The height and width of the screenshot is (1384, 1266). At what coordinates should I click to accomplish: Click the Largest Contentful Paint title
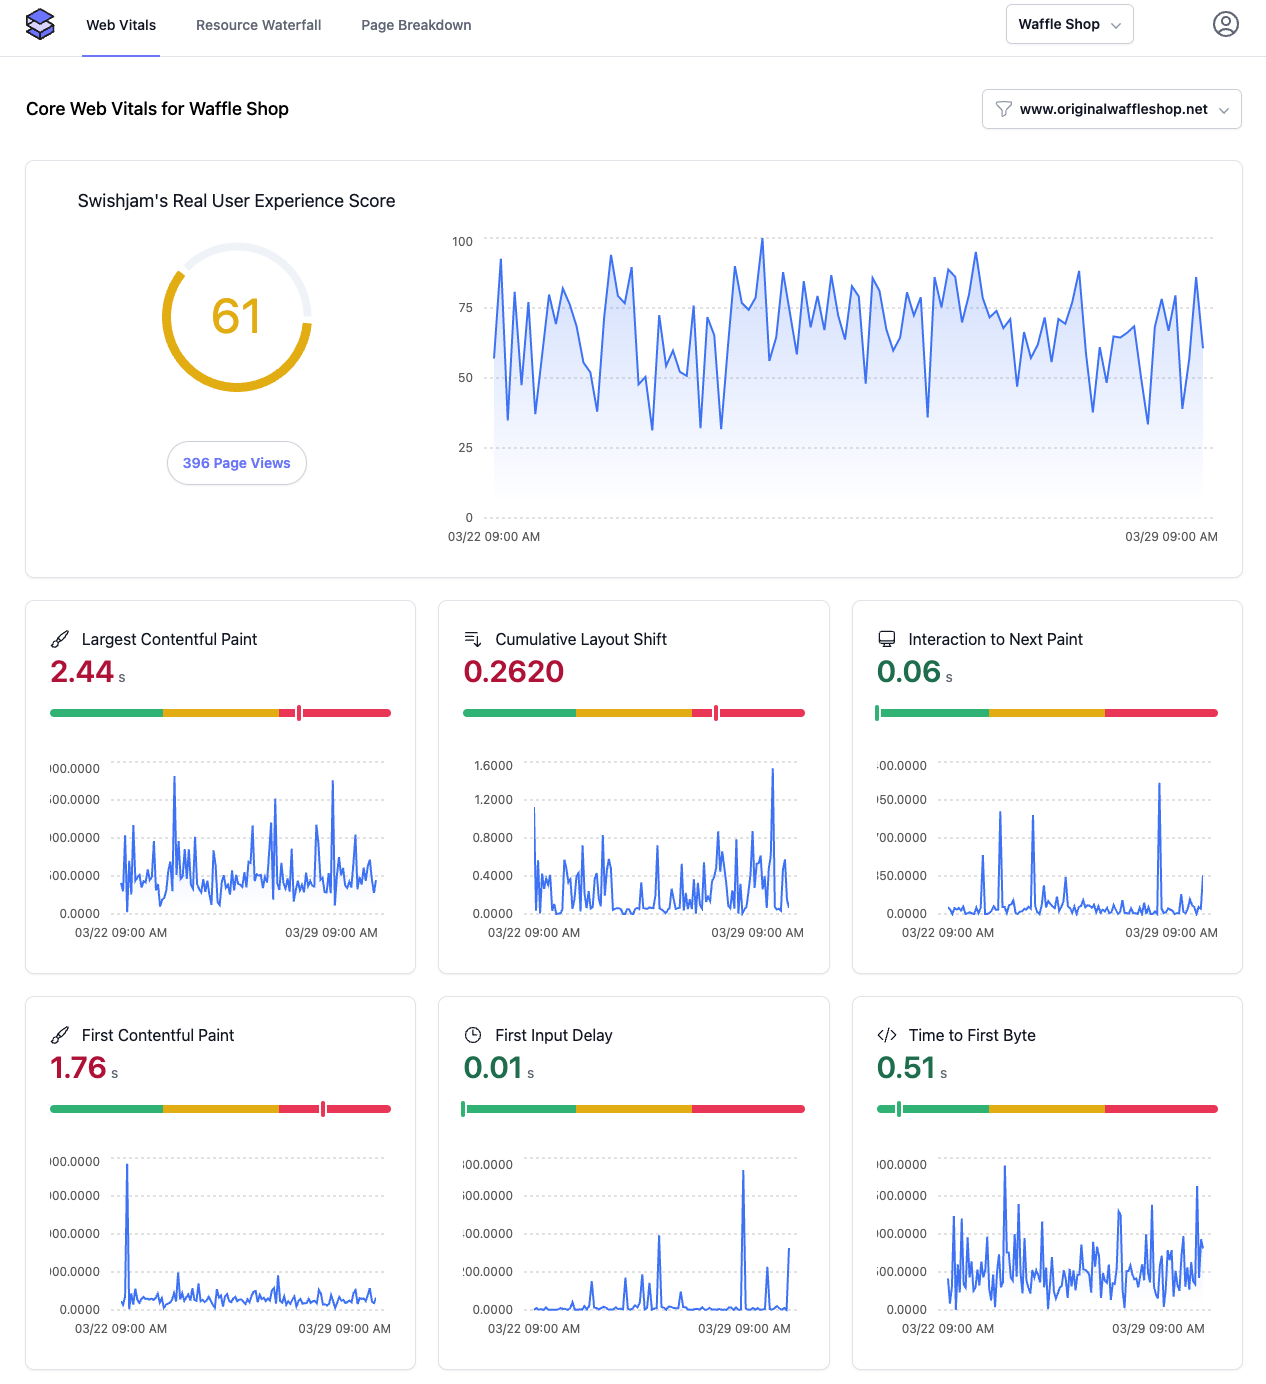[169, 639]
